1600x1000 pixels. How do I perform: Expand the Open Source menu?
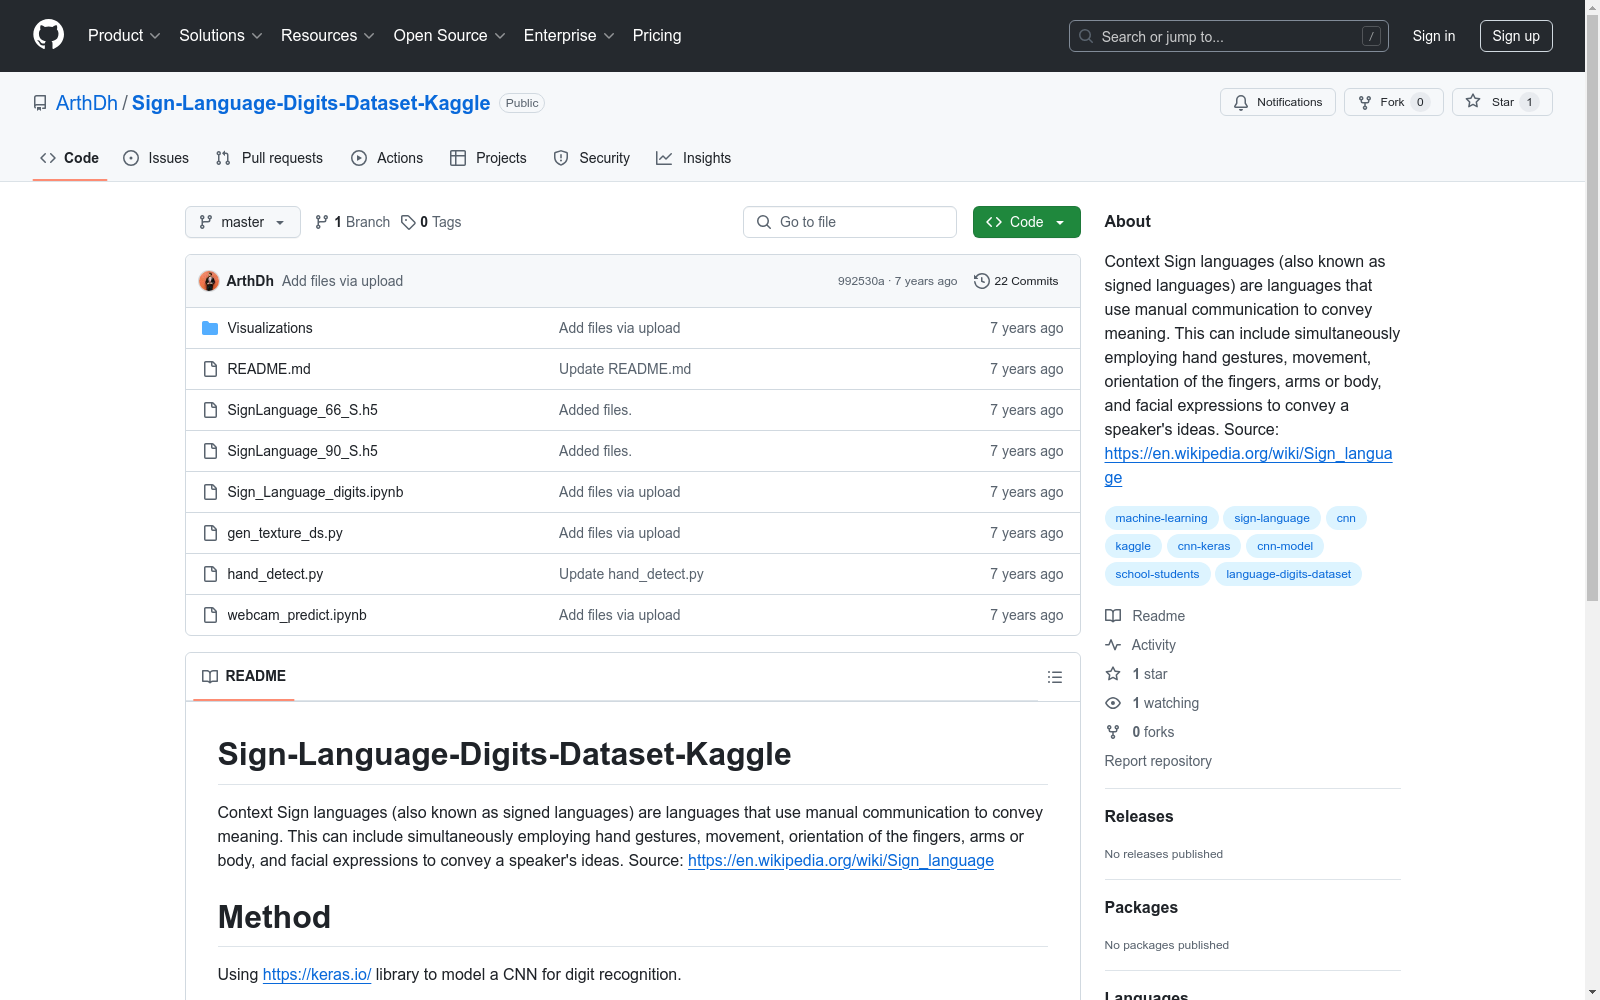click(450, 36)
